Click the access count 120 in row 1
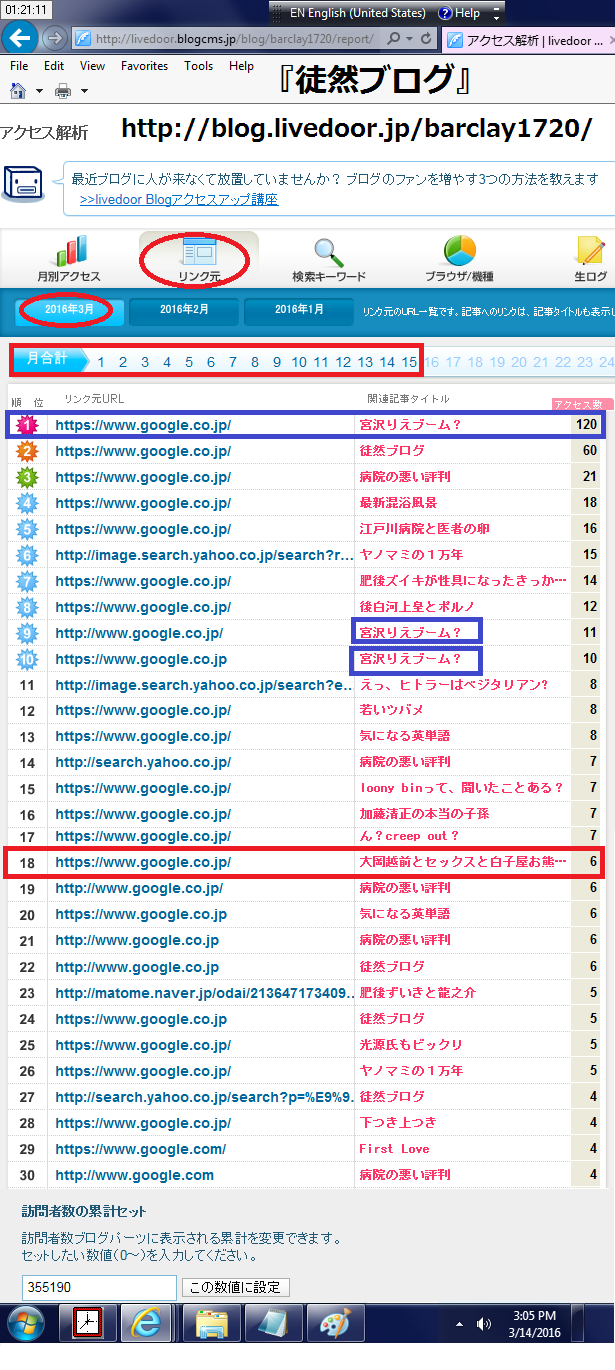The image size is (615, 1370). [x=586, y=425]
